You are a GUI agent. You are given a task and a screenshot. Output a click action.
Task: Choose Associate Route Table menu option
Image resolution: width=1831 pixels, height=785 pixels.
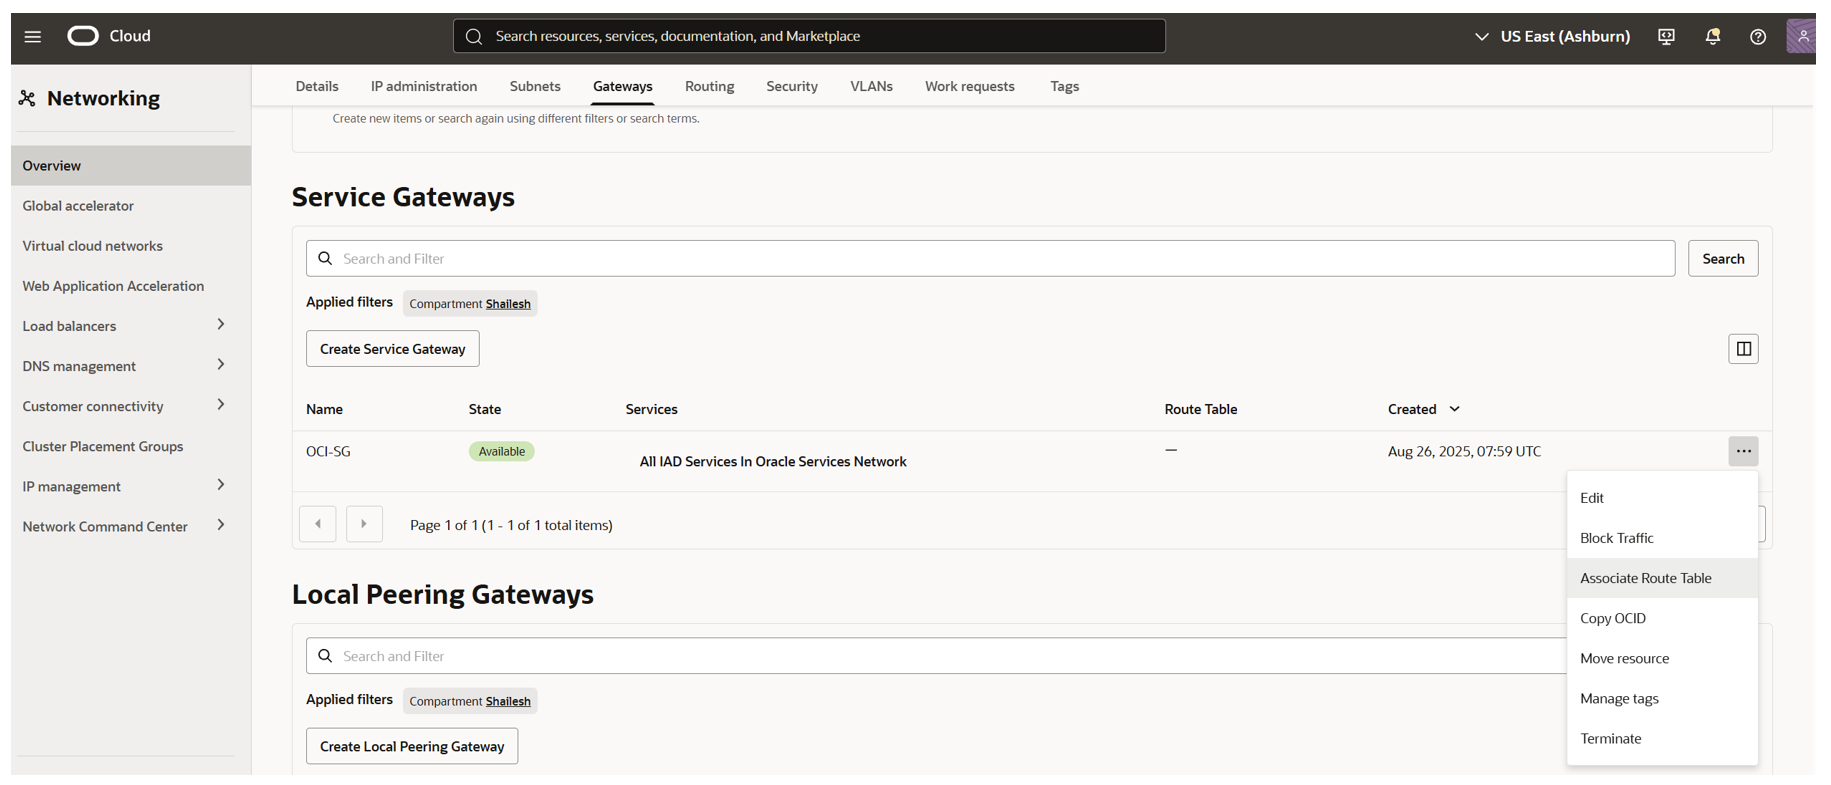[x=1662, y=578]
